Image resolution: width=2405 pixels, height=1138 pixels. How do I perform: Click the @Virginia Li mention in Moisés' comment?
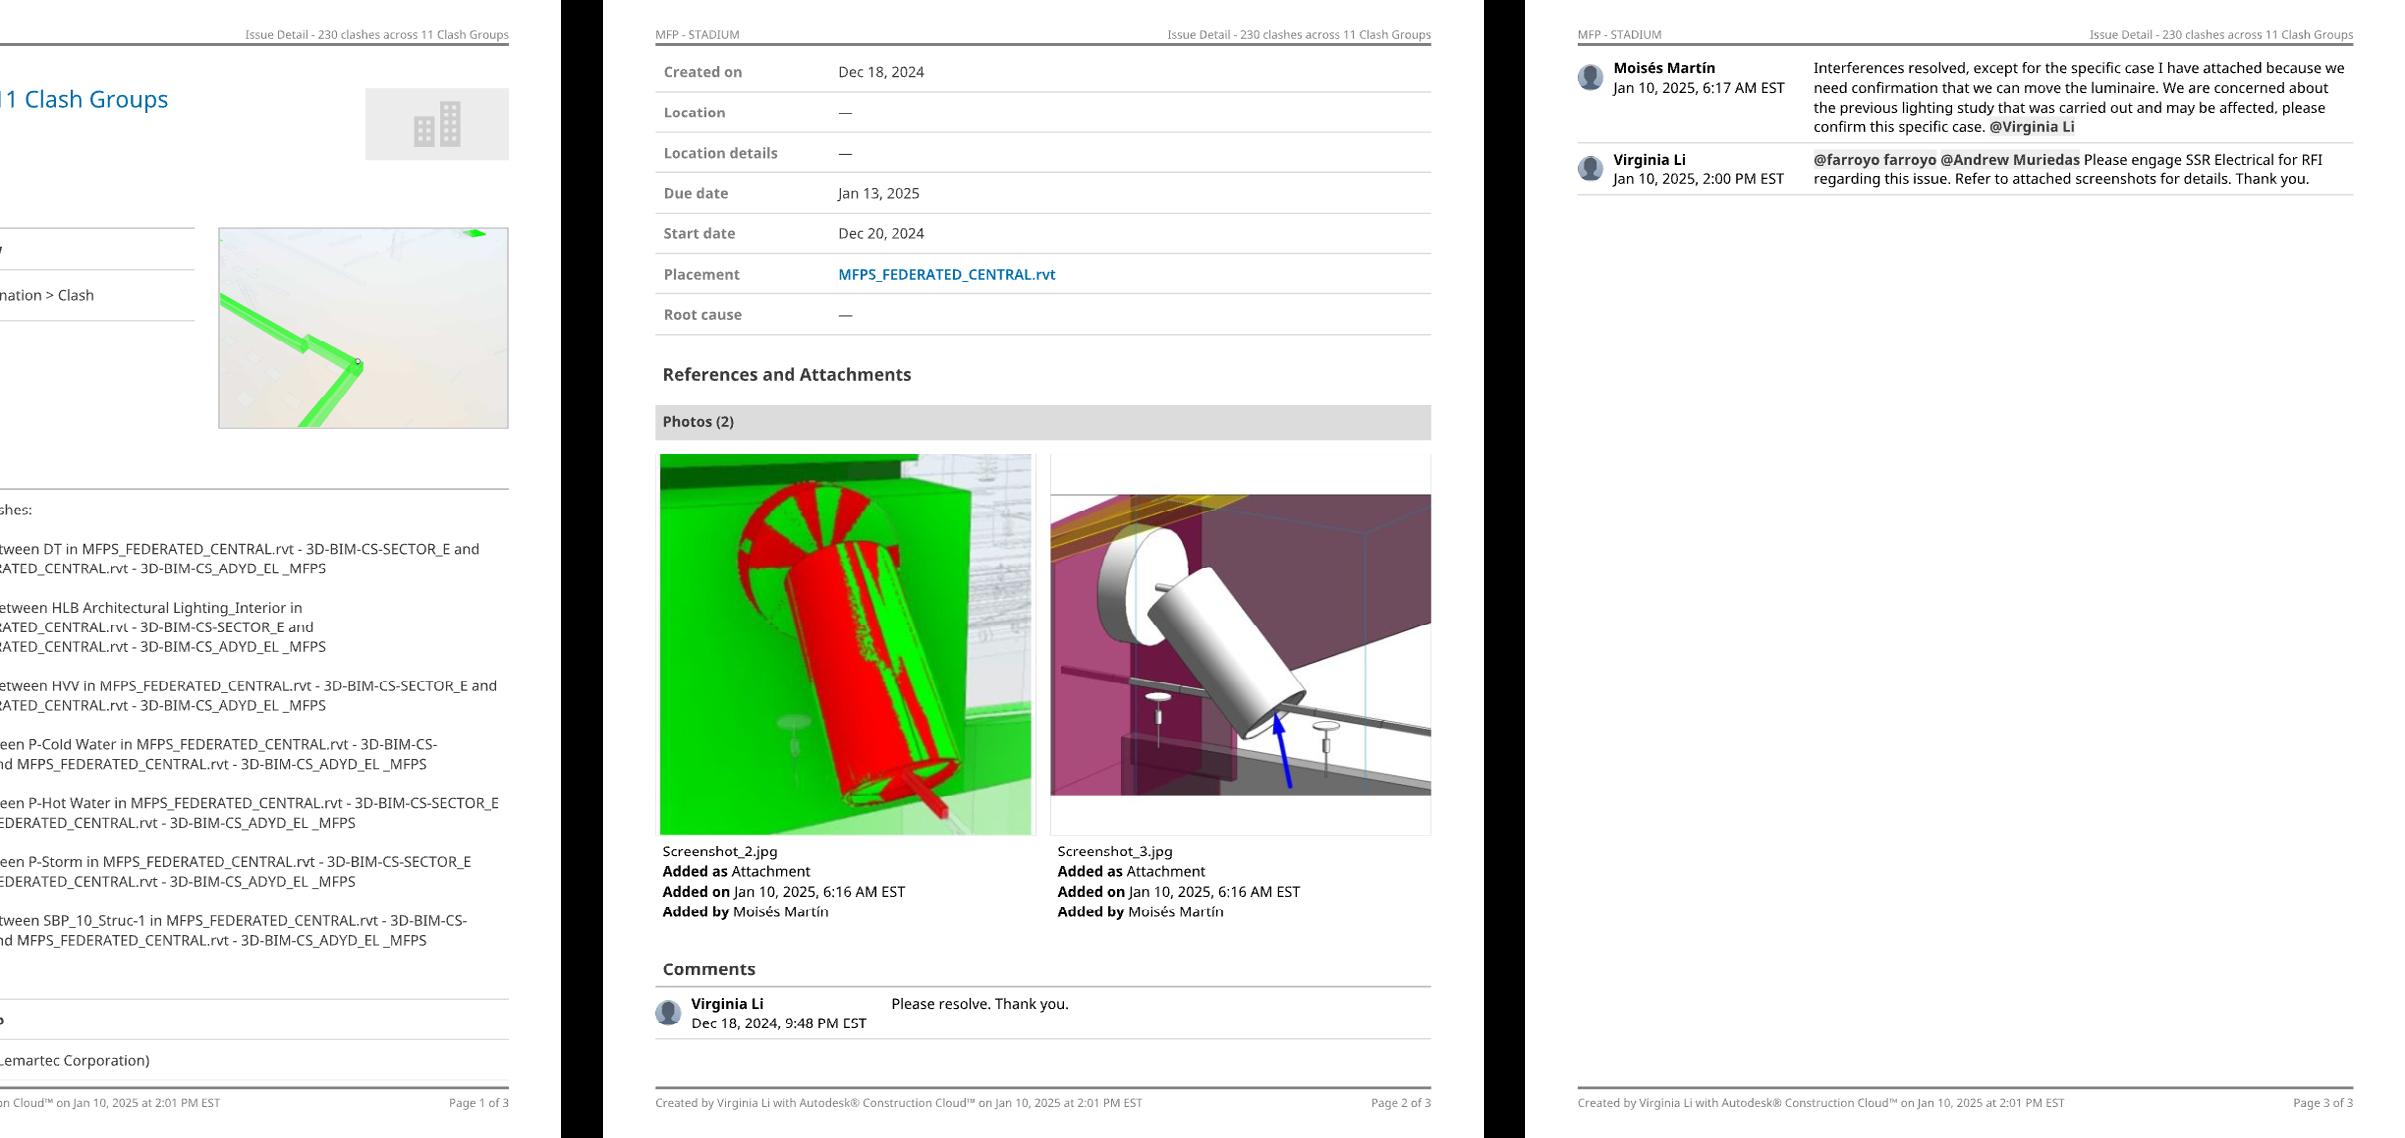[2031, 127]
